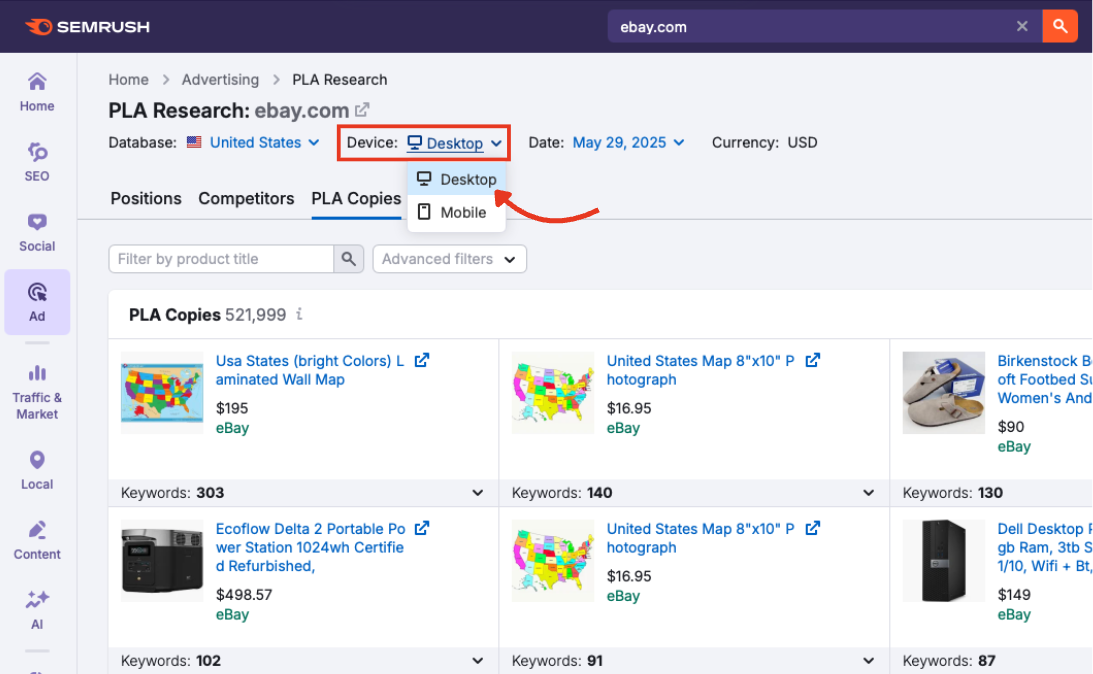Select Desktop in the Device dropdown

point(456,179)
